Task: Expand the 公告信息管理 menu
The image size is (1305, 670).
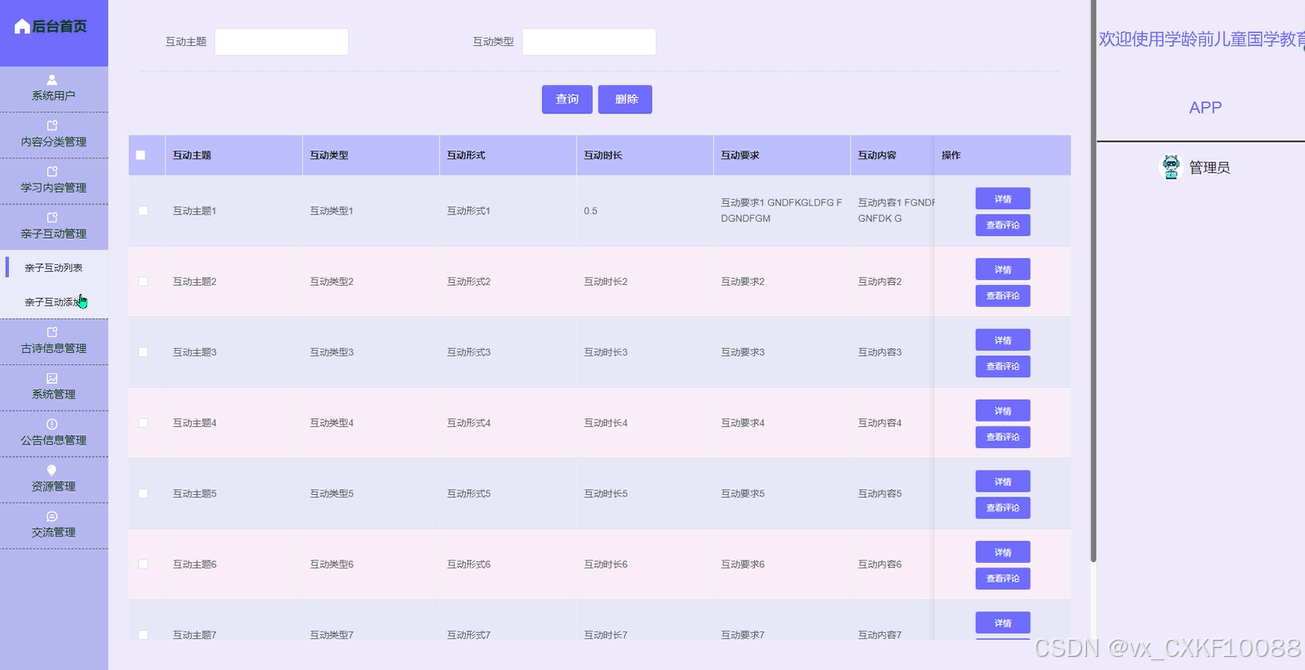Action: tap(54, 433)
